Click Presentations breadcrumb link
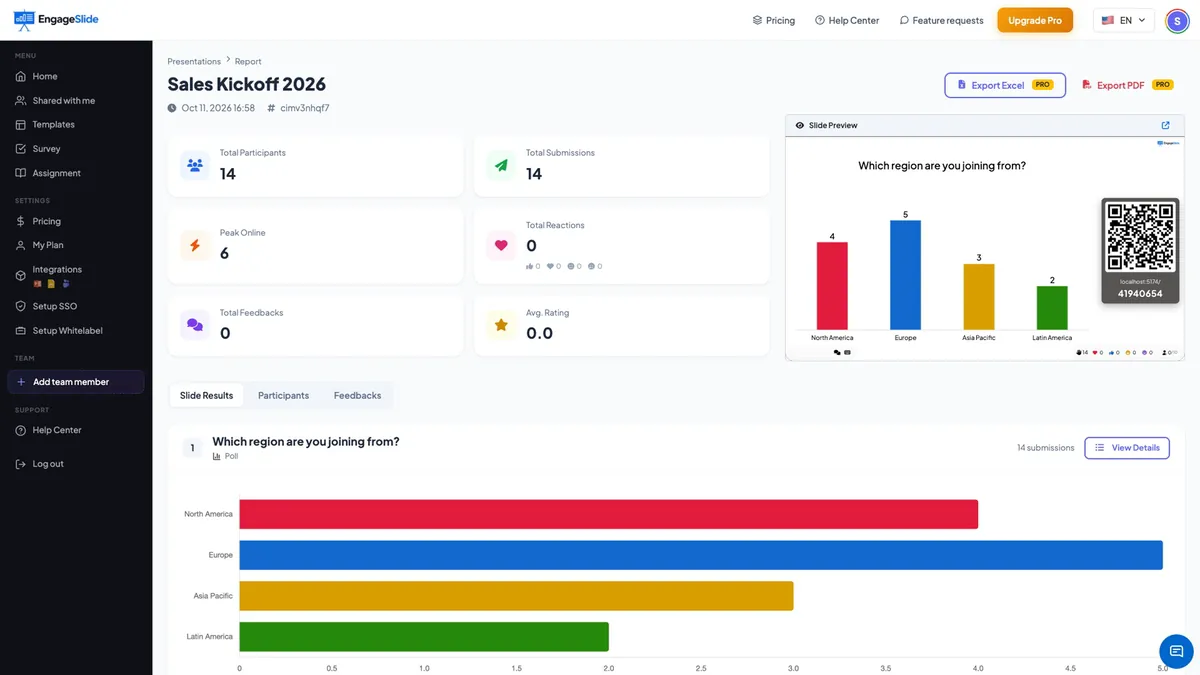Screen dimensions: 1200x675 [x=194, y=62]
